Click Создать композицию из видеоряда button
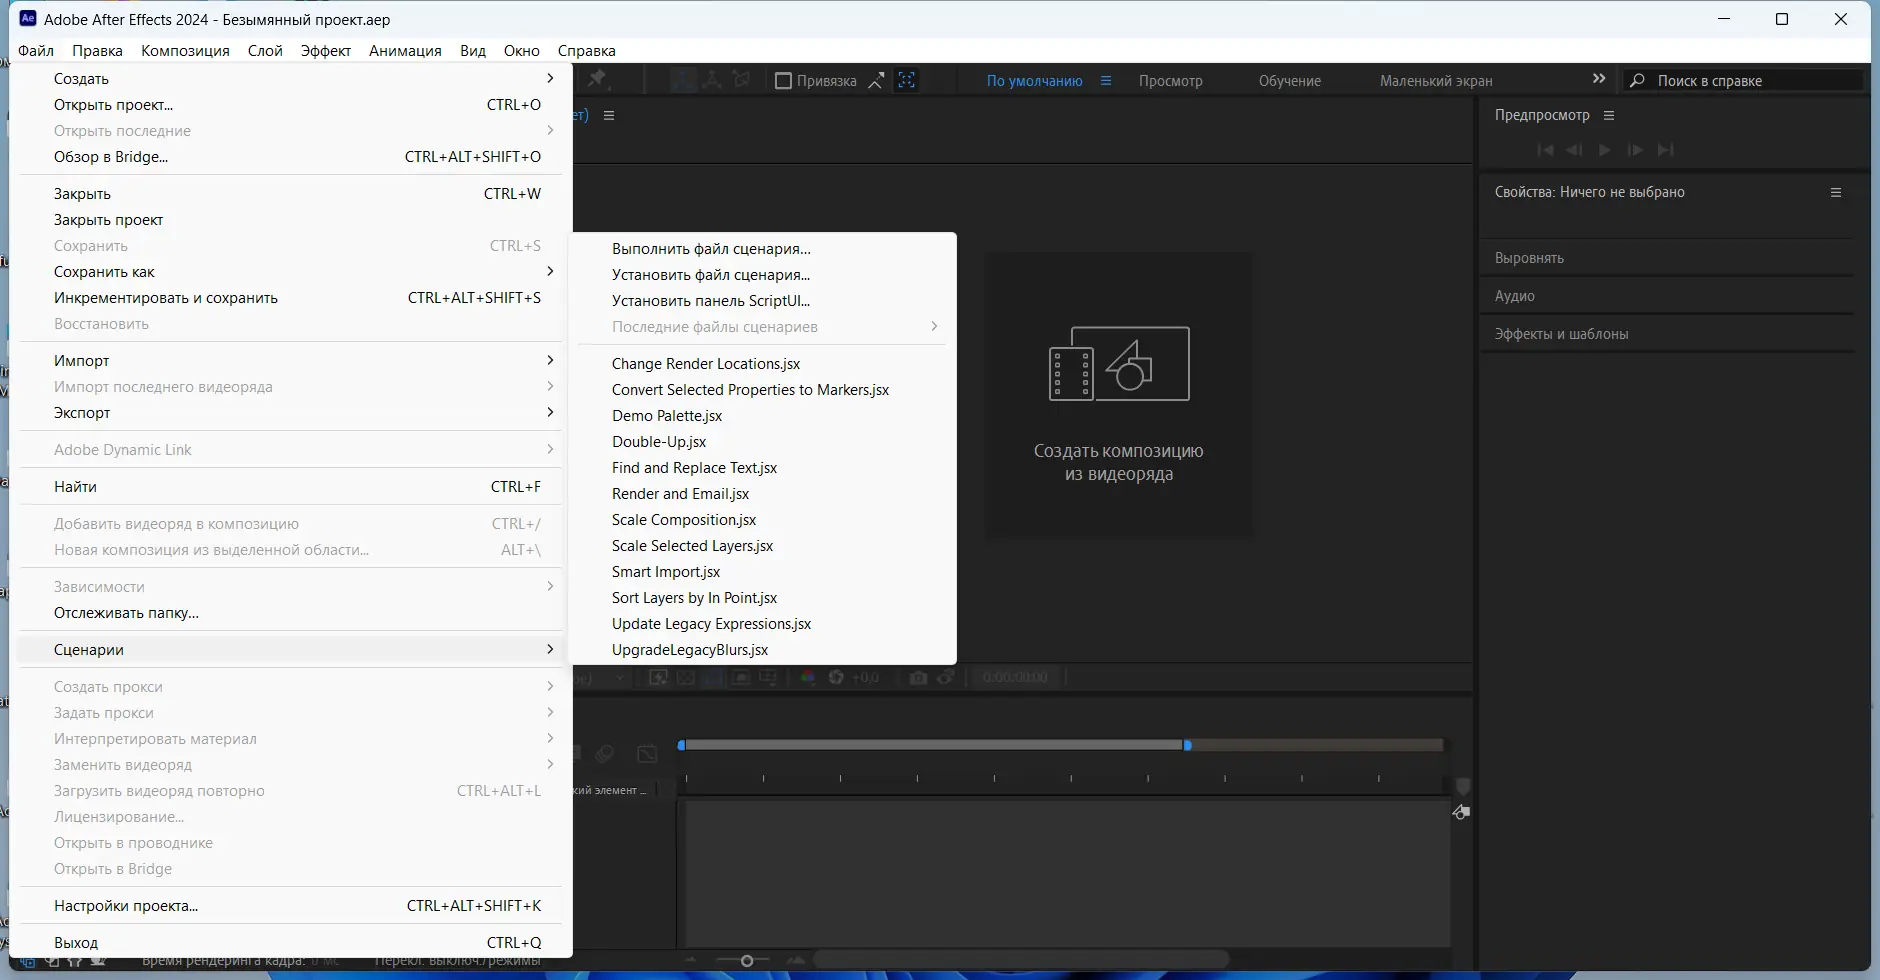 tap(1119, 396)
